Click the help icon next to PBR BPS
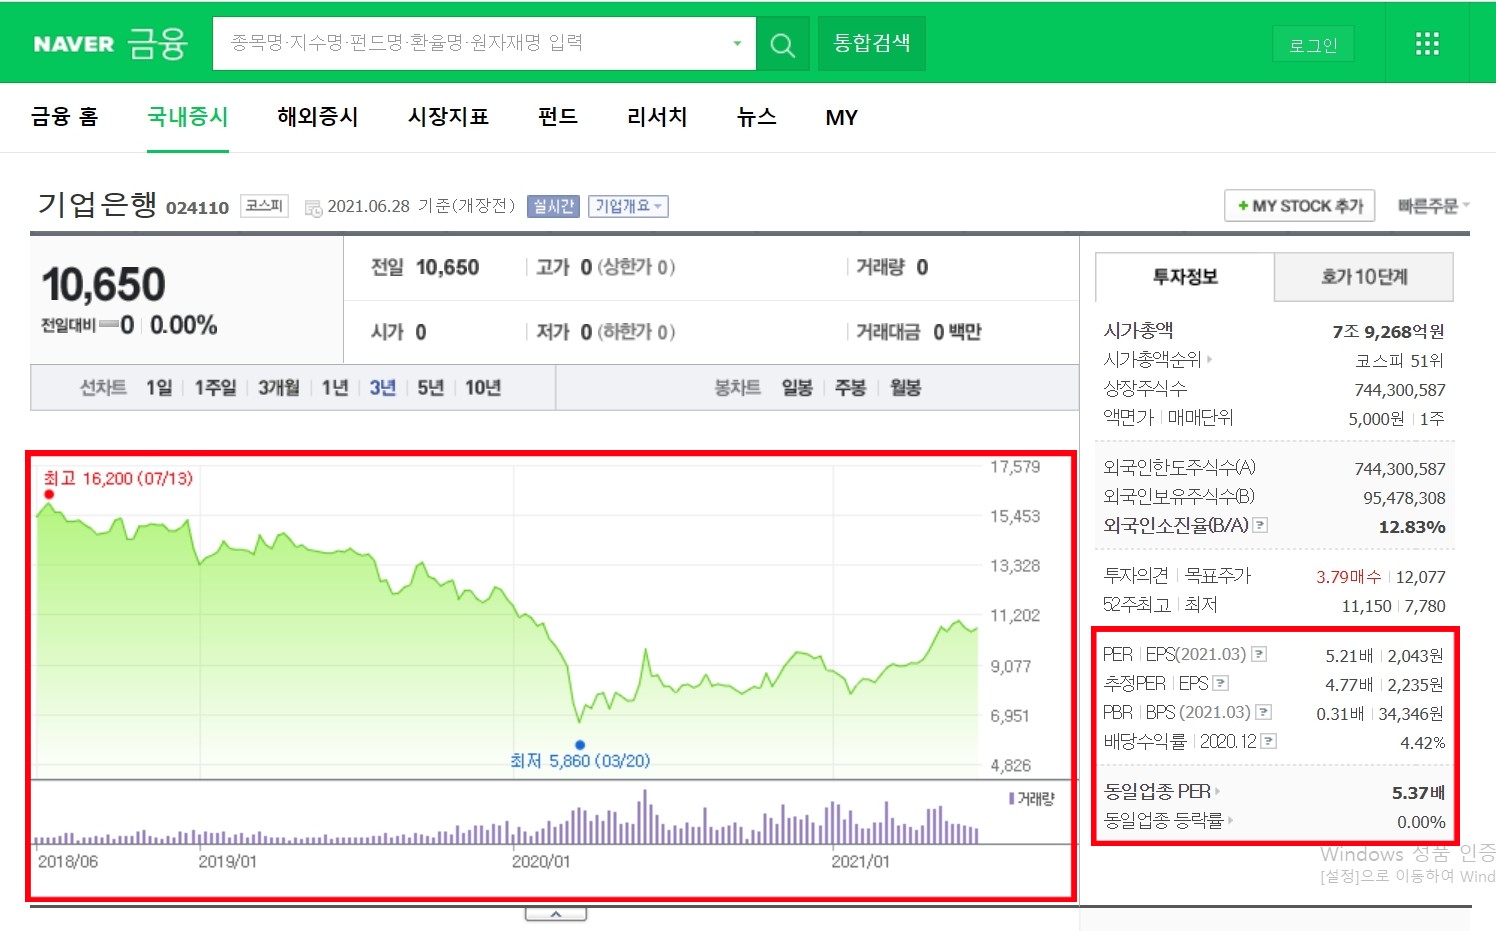The height and width of the screenshot is (931, 1496). point(1264,712)
